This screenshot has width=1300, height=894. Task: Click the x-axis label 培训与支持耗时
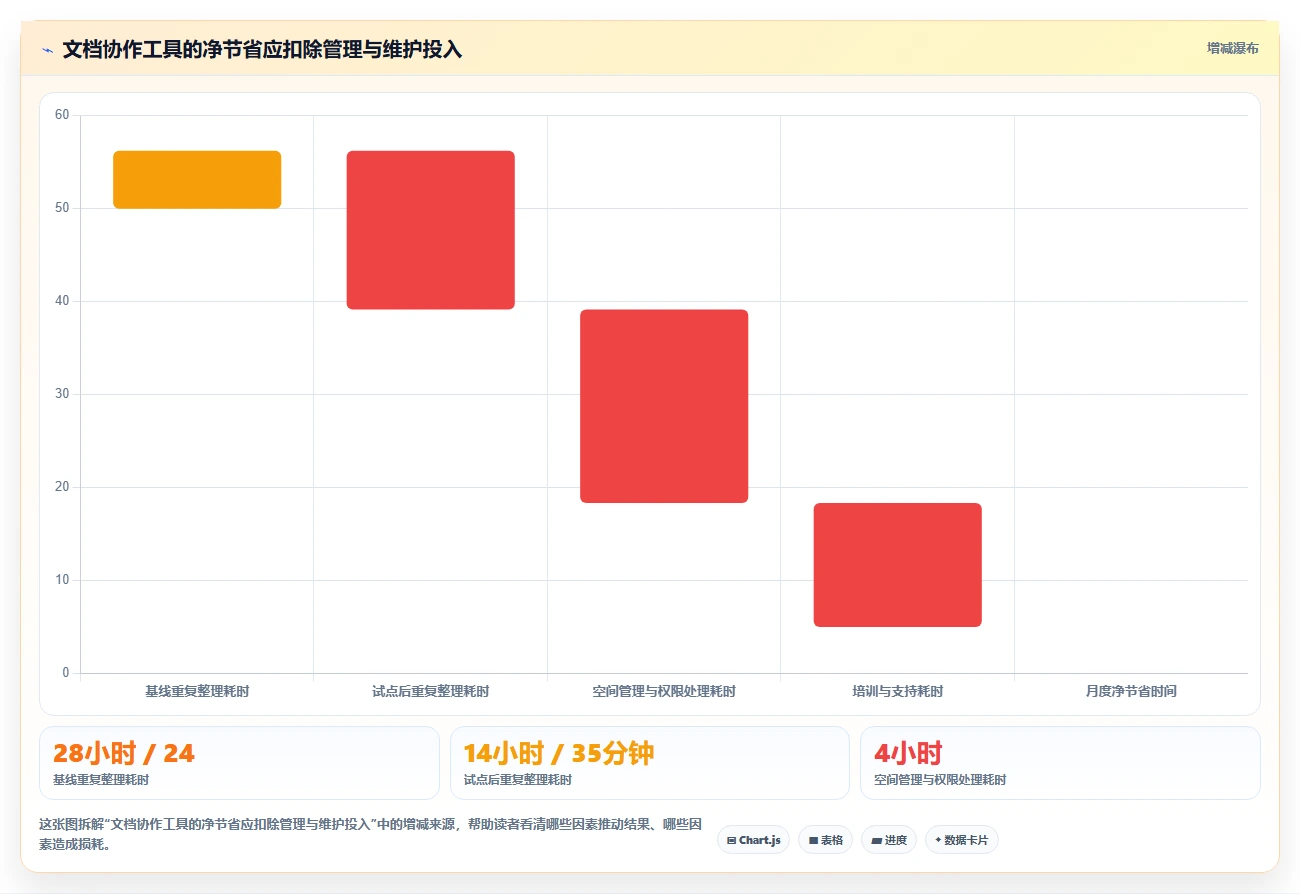point(898,691)
